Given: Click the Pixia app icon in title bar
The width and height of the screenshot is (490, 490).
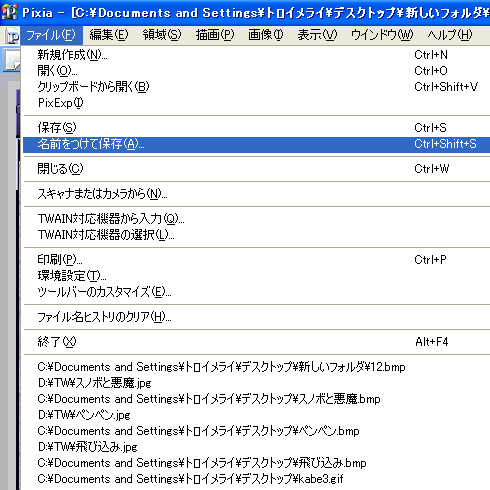Looking at the screenshot, I should click(x=9, y=12).
